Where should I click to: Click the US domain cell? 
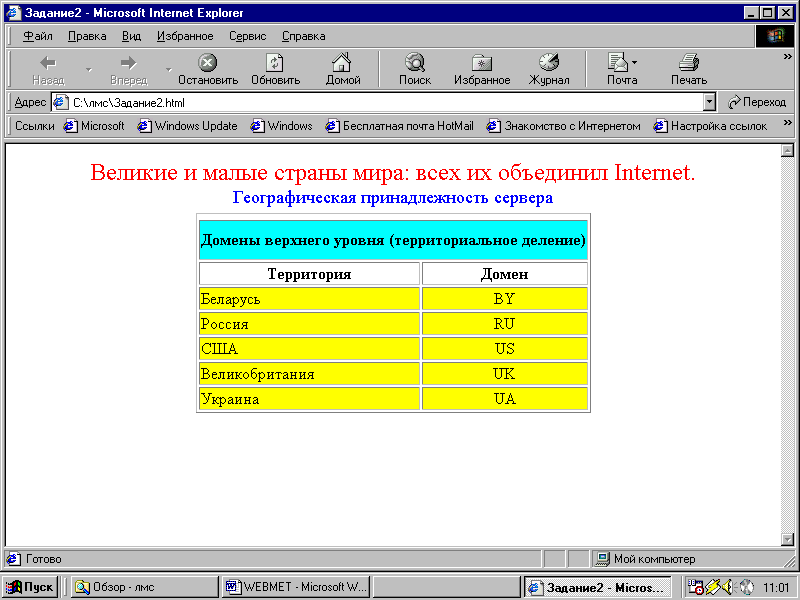pos(505,348)
